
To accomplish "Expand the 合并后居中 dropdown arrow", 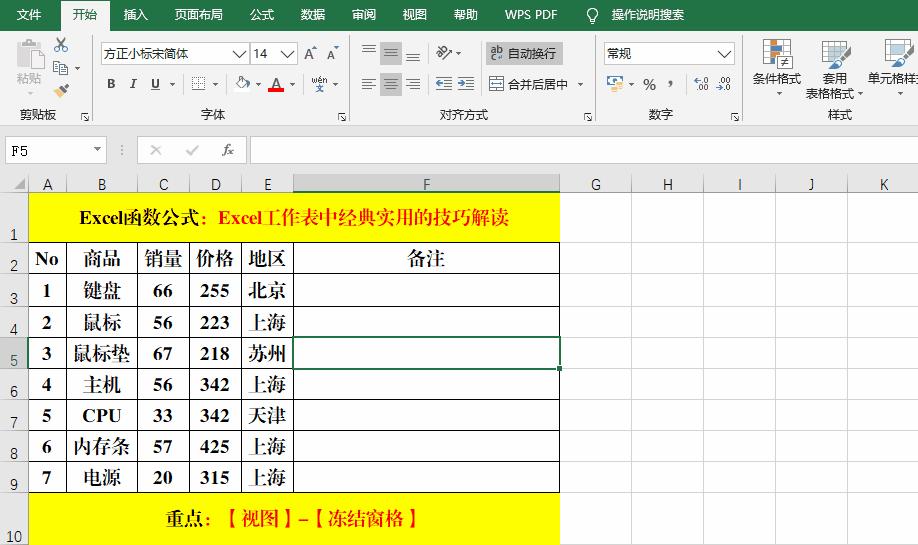I will [x=580, y=84].
